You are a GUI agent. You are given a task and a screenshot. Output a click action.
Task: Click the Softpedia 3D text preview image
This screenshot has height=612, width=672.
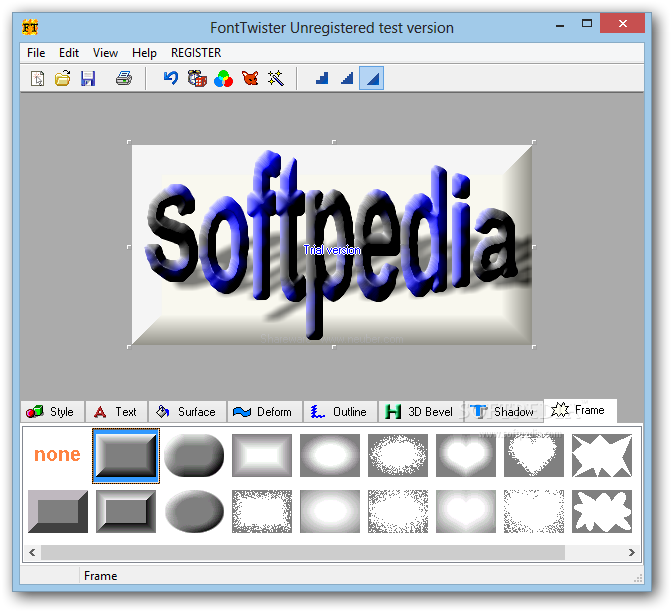(332, 245)
